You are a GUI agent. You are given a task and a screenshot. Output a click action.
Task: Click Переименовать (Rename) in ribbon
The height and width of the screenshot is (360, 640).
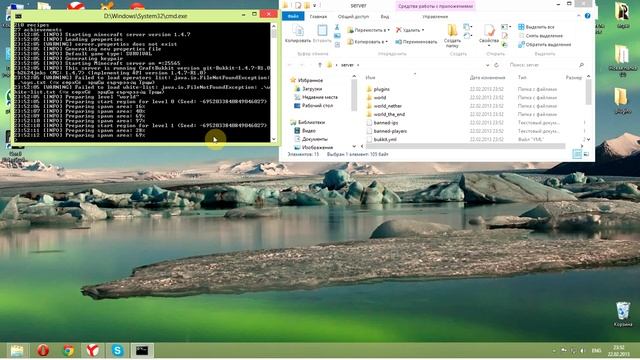click(x=416, y=42)
